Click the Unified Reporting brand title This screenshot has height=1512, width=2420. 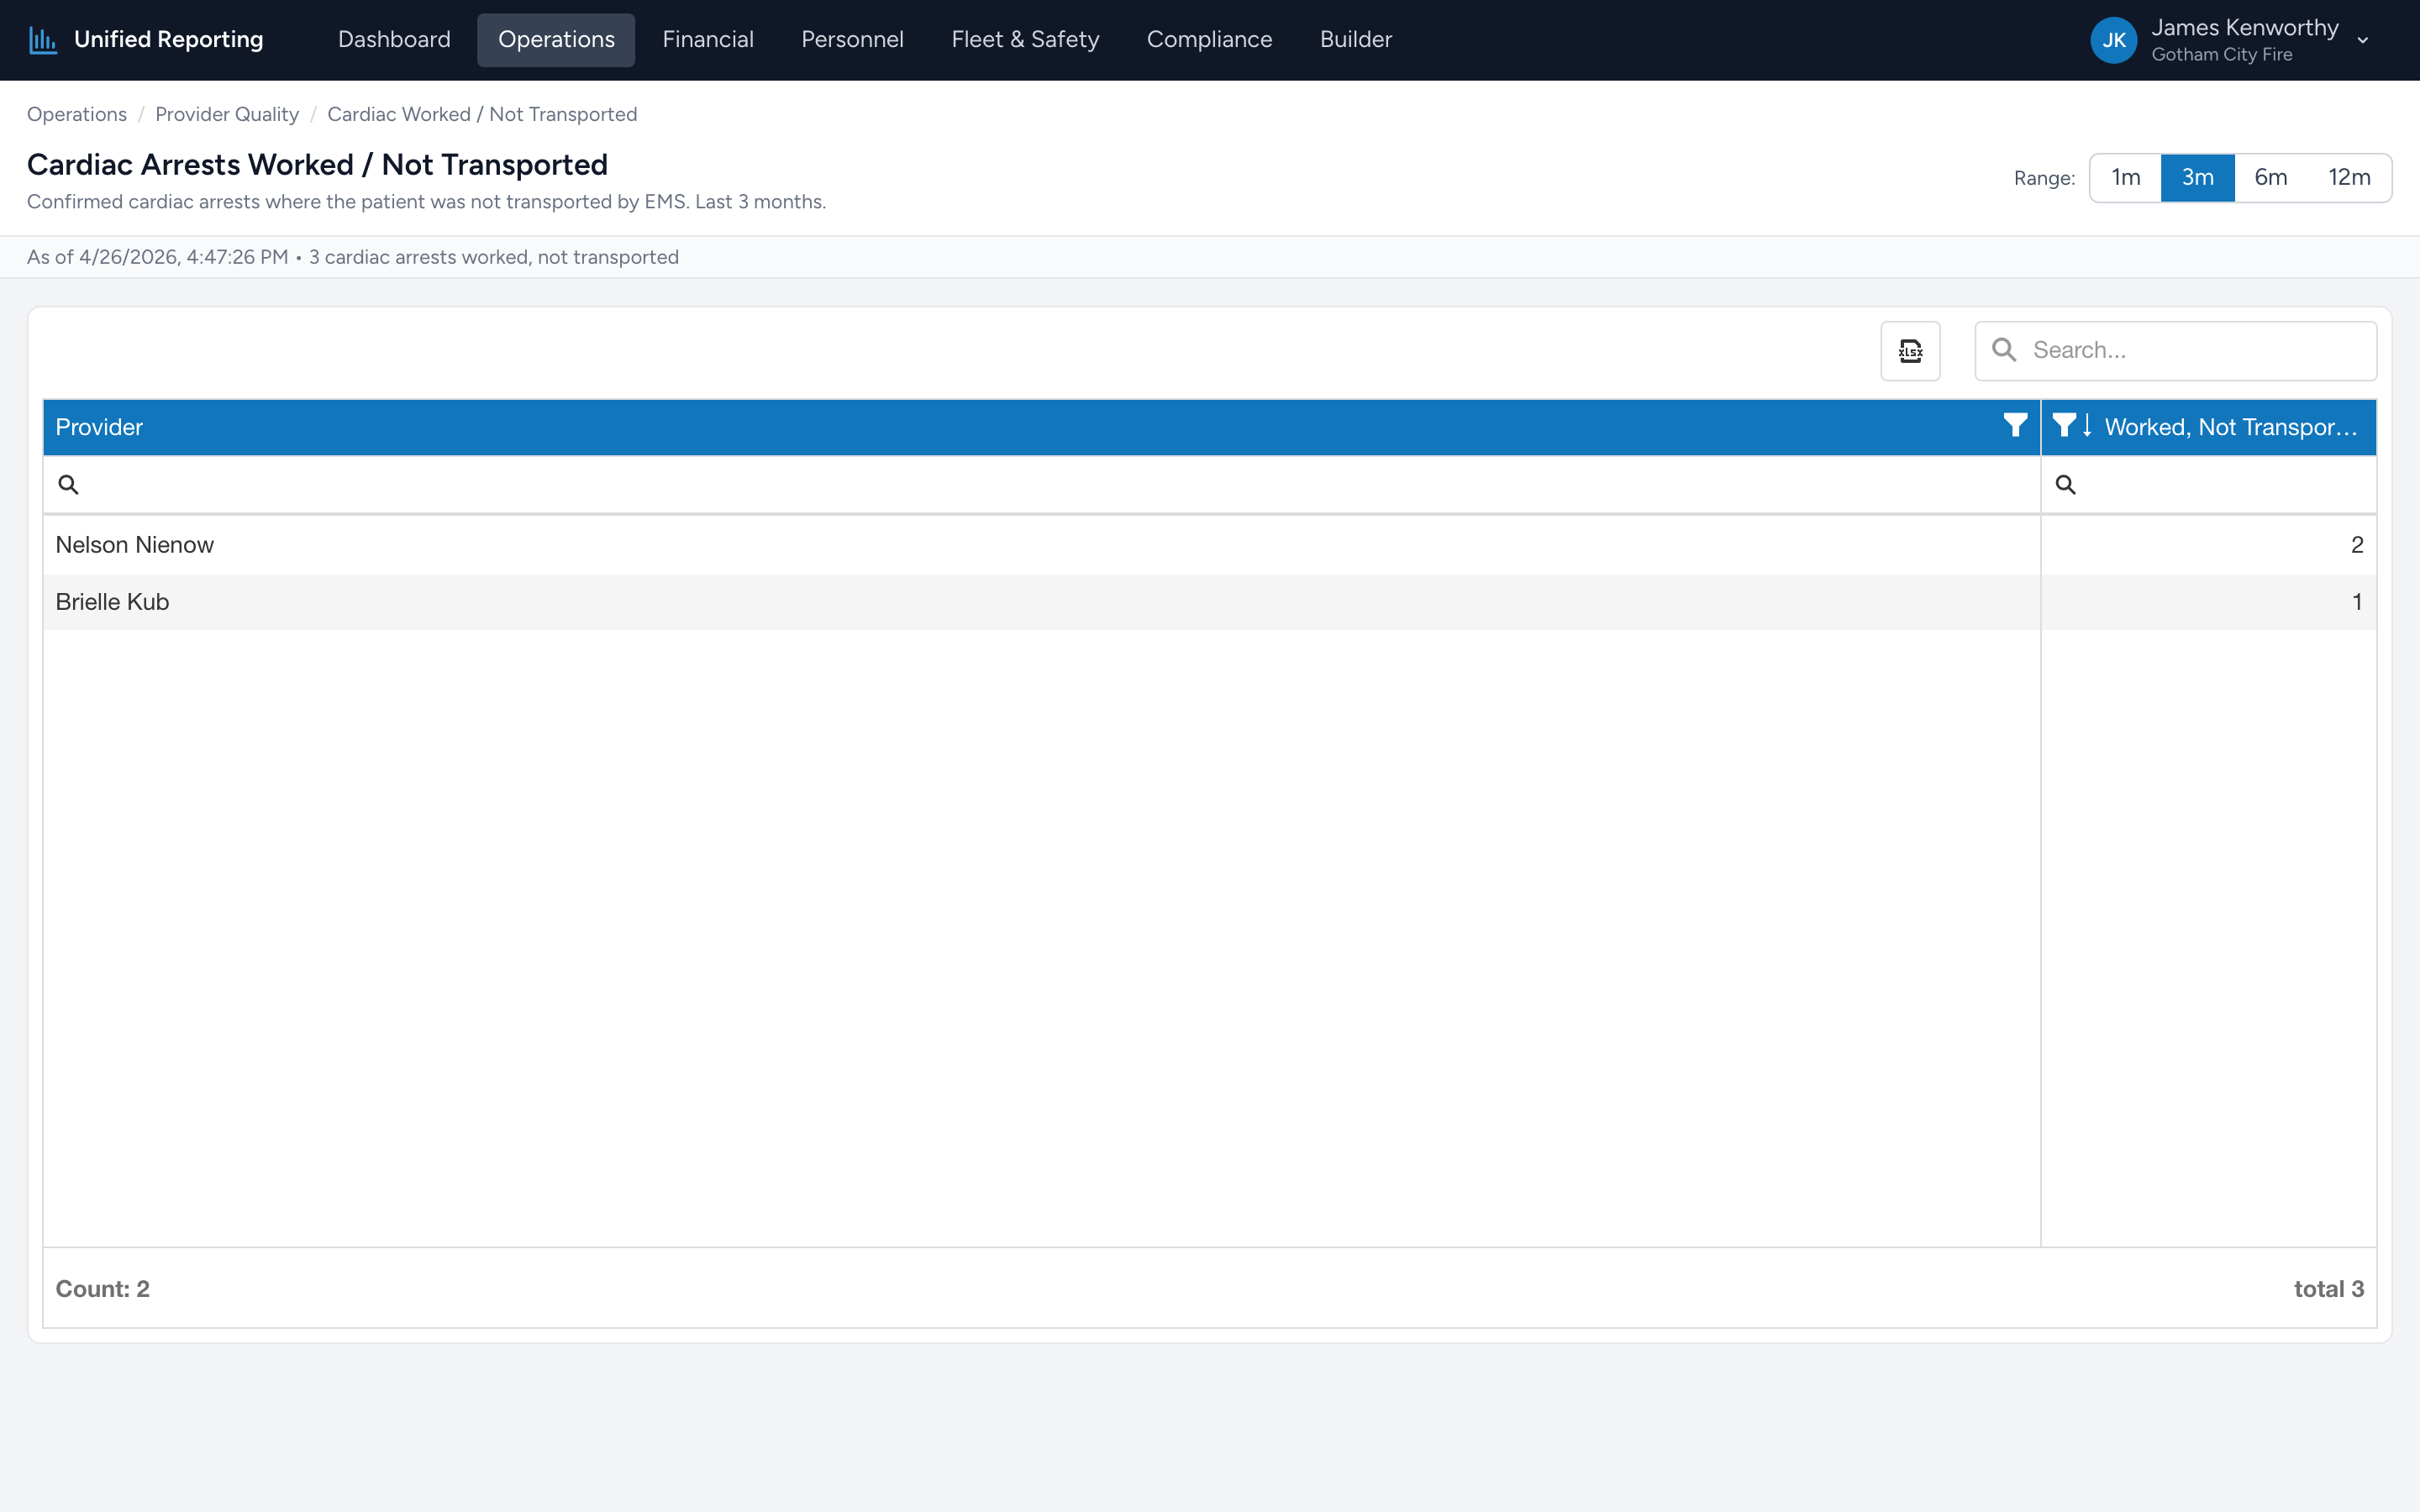tap(168, 40)
